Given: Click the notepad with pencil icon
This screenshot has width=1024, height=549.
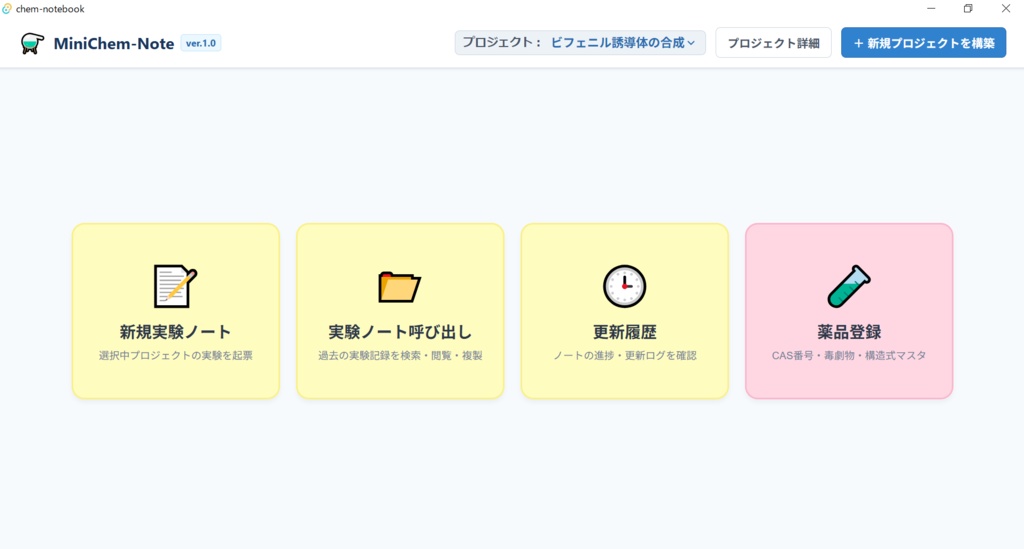Looking at the screenshot, I should coord(175,286).
